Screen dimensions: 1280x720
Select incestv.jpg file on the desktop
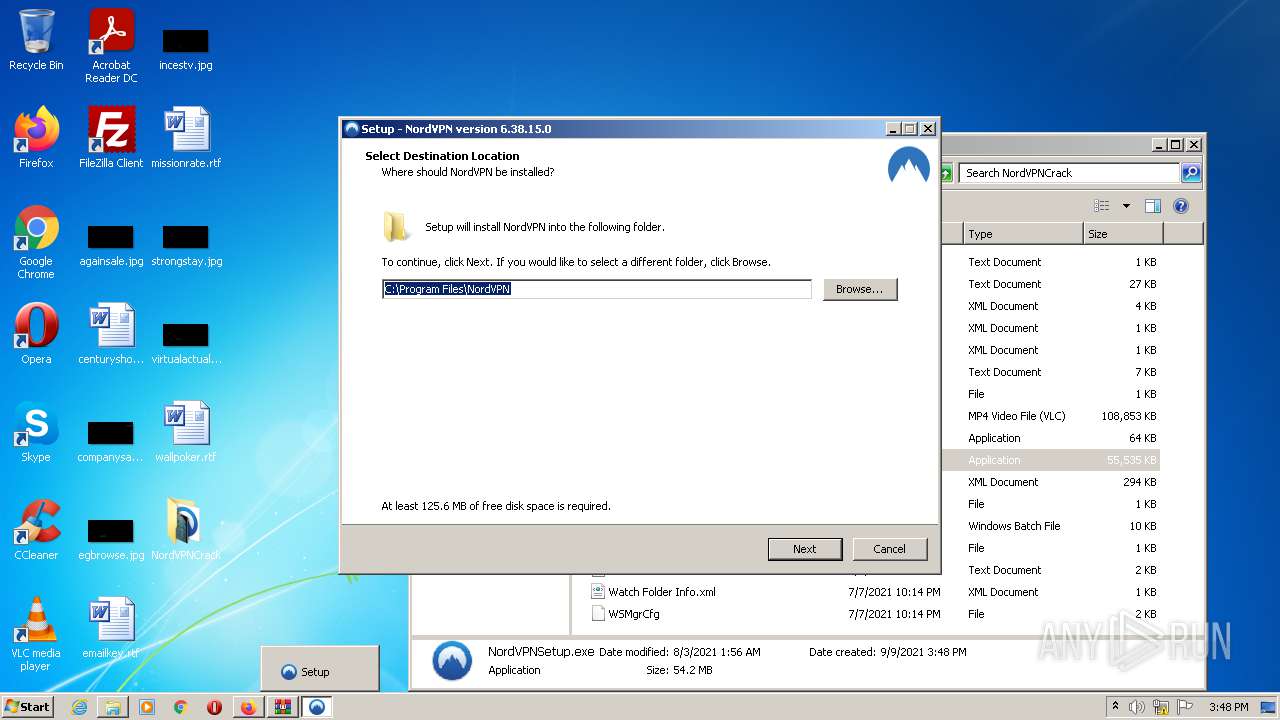tap(186, 50)
